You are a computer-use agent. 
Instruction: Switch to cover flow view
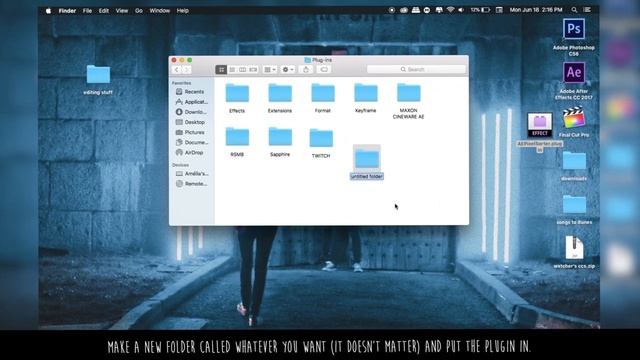253,70
